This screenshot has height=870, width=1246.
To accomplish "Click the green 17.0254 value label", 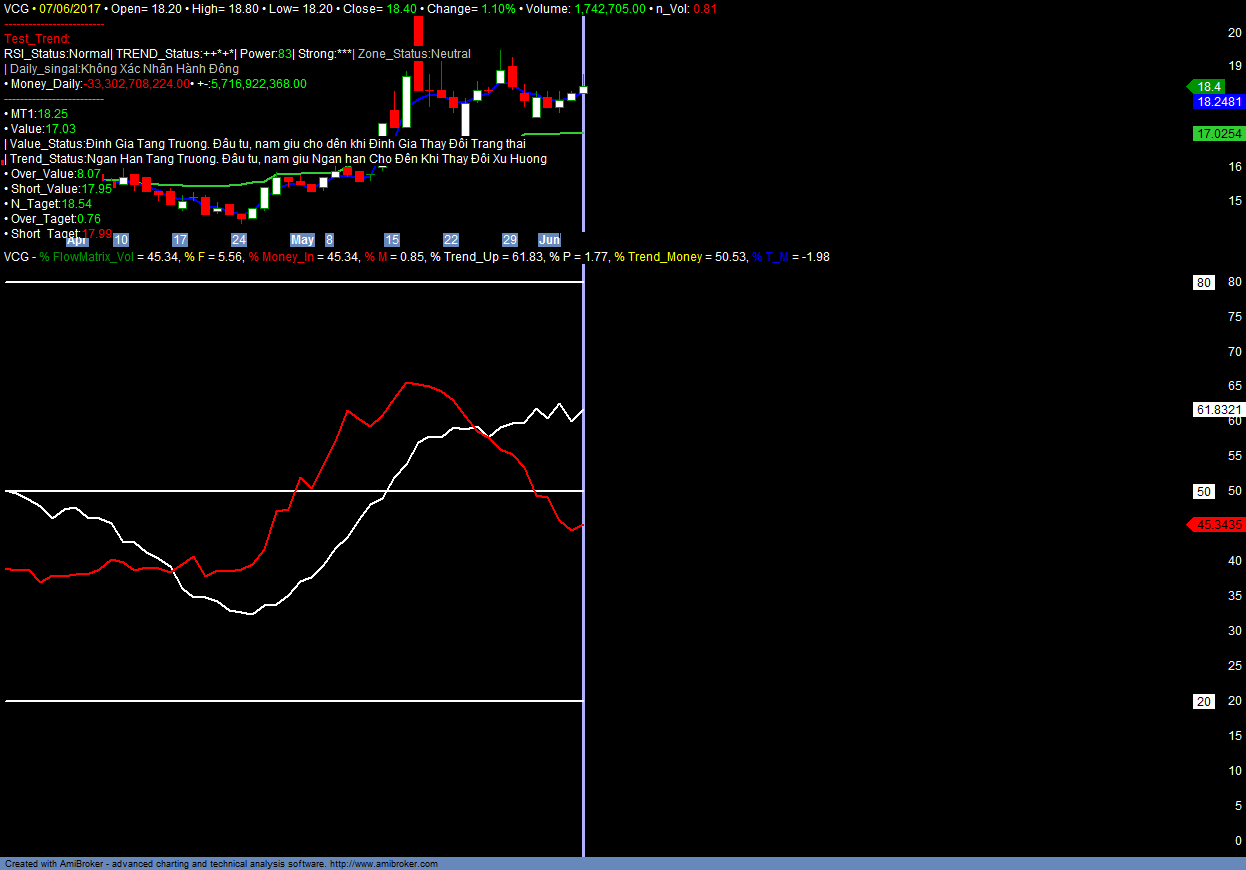I will (x=1218, y=133).
